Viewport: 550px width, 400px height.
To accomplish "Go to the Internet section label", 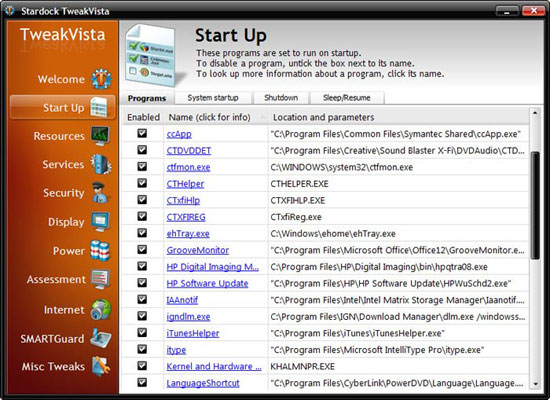I will [64, 310].
